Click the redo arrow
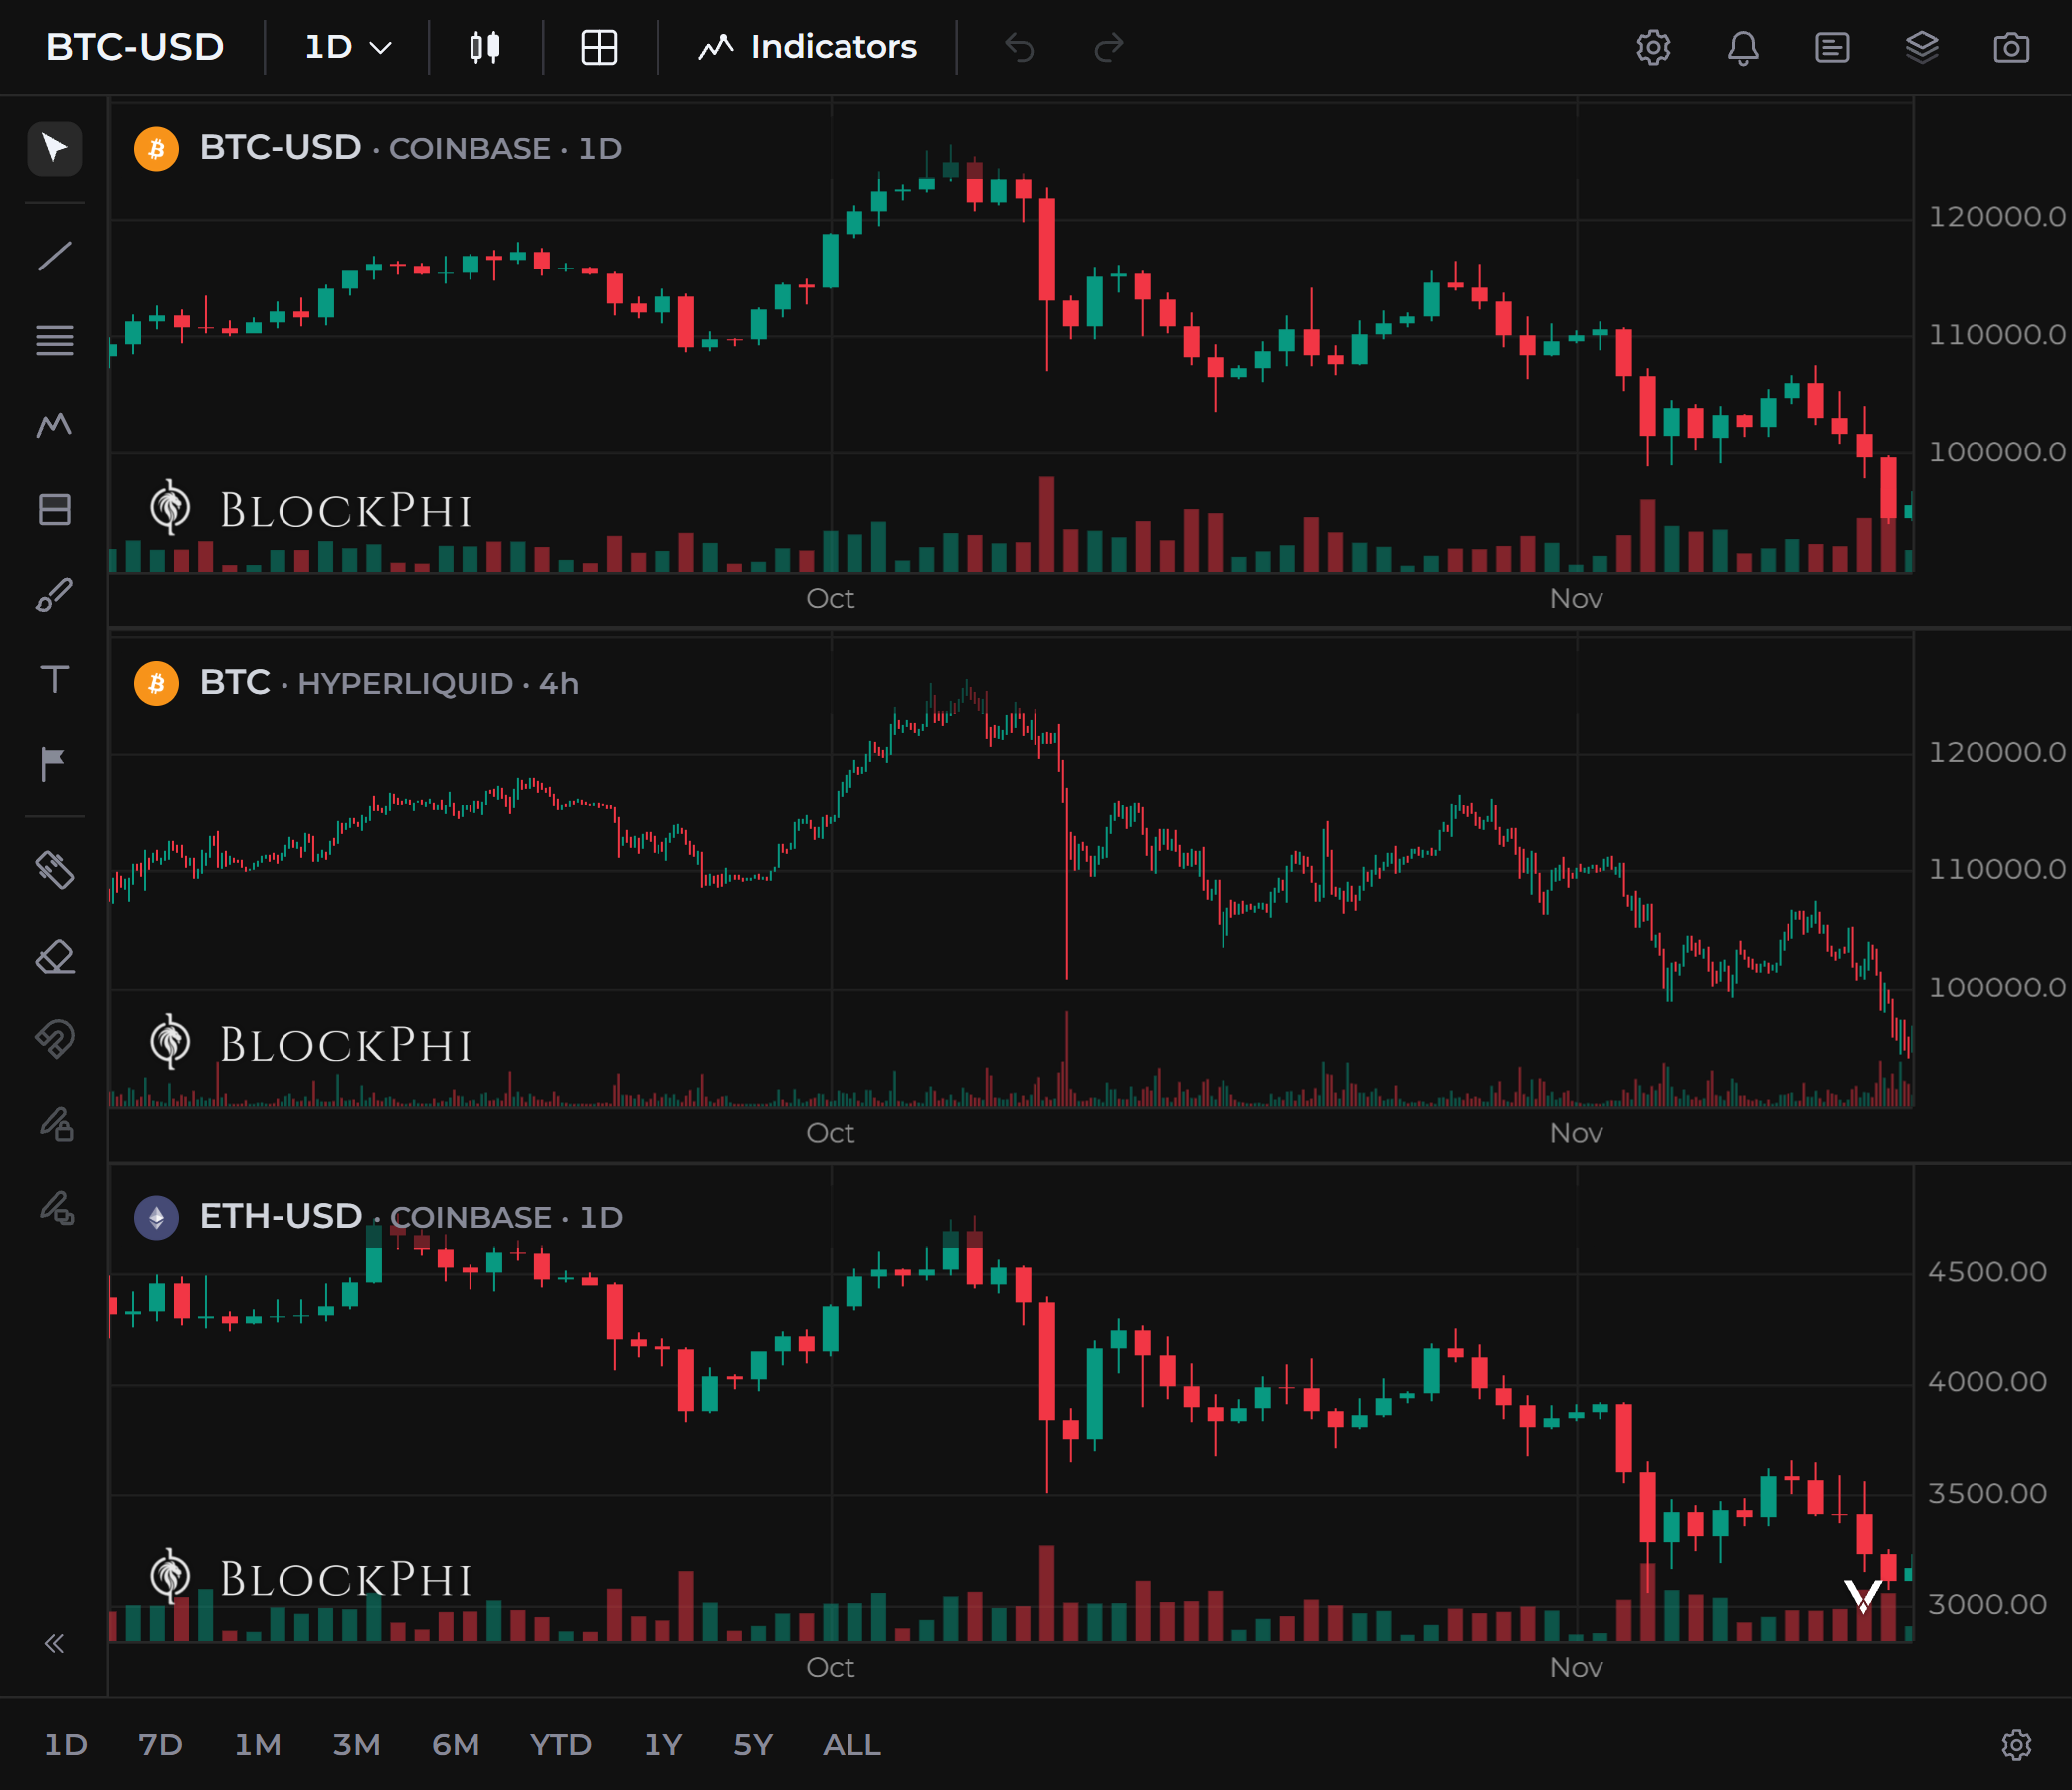 (x=1109, y=47)
